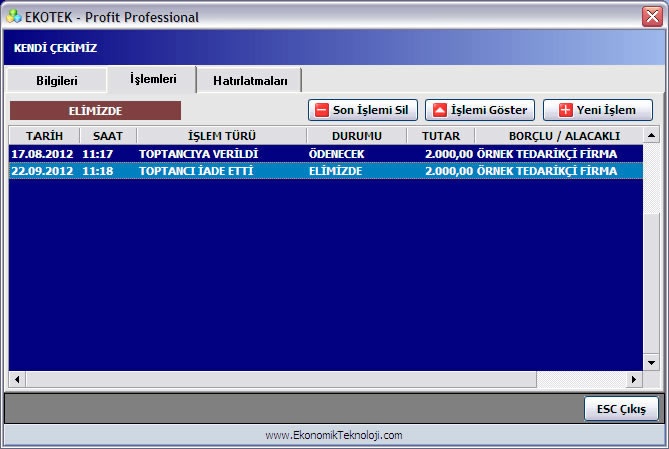The height and width of the screenshot is (449, 669).
Task: Exit using the ESC Çıkış button
Action: tap(621, 409)
